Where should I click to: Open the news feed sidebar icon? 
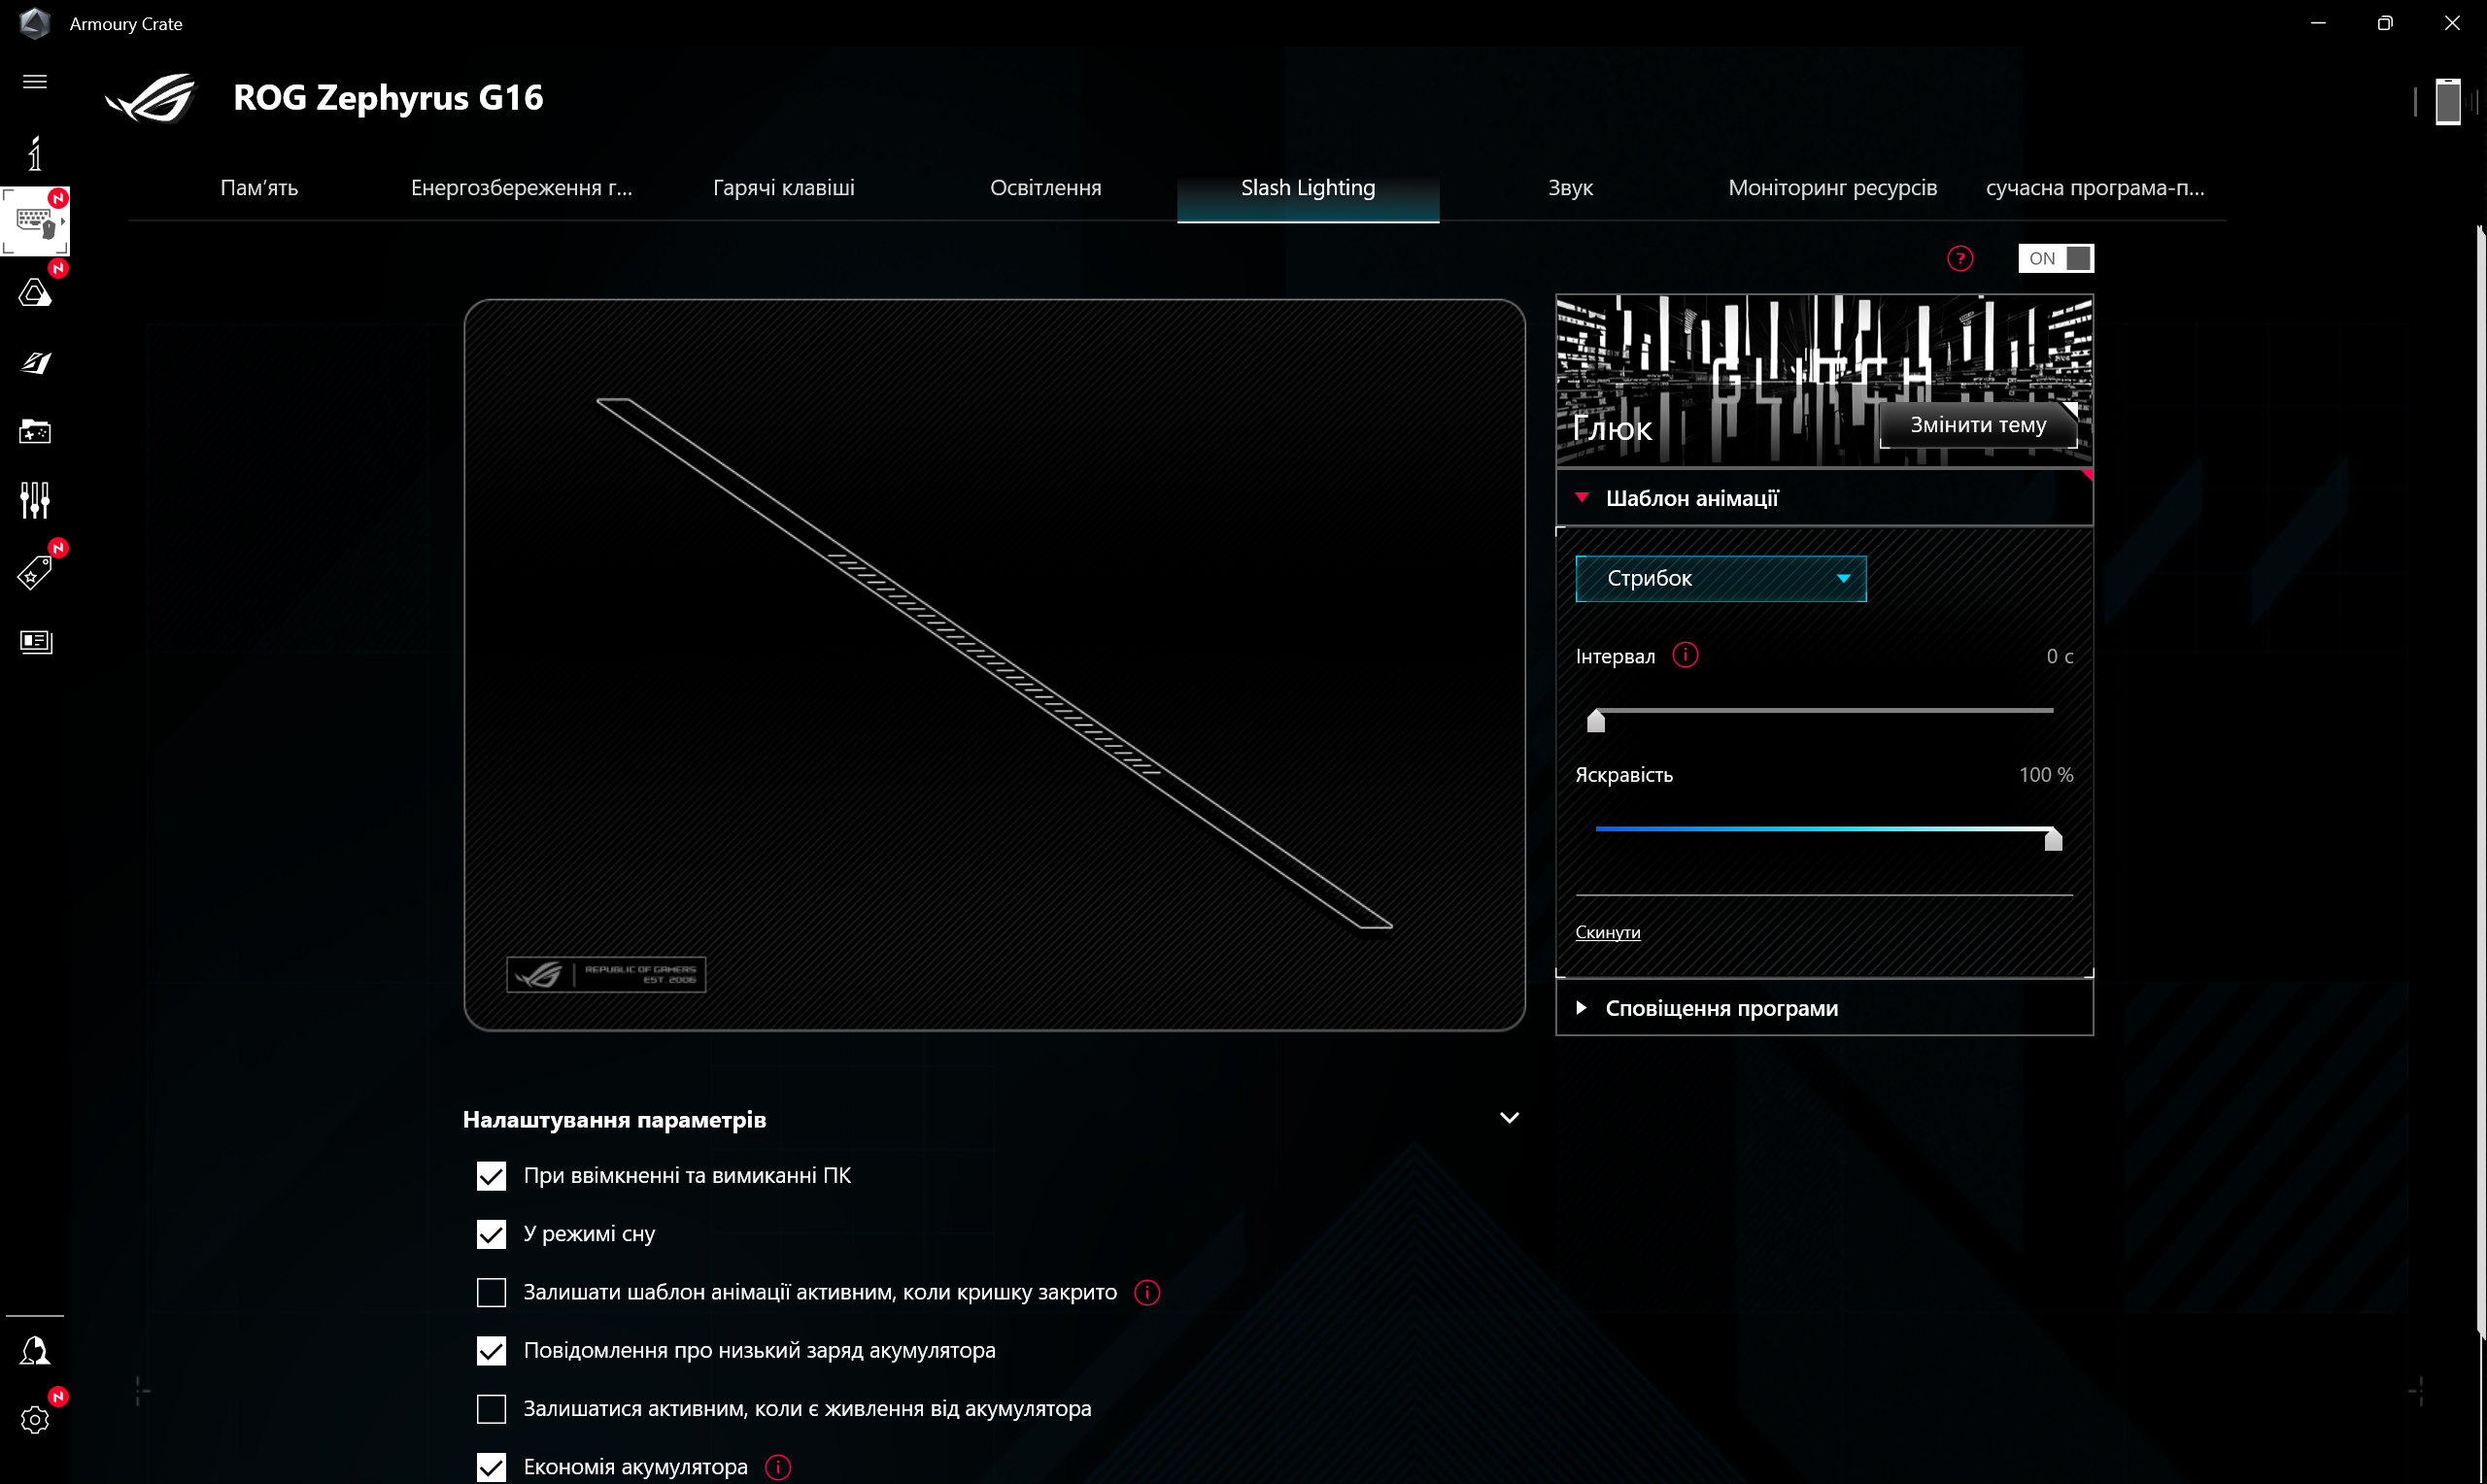(36, 641)
